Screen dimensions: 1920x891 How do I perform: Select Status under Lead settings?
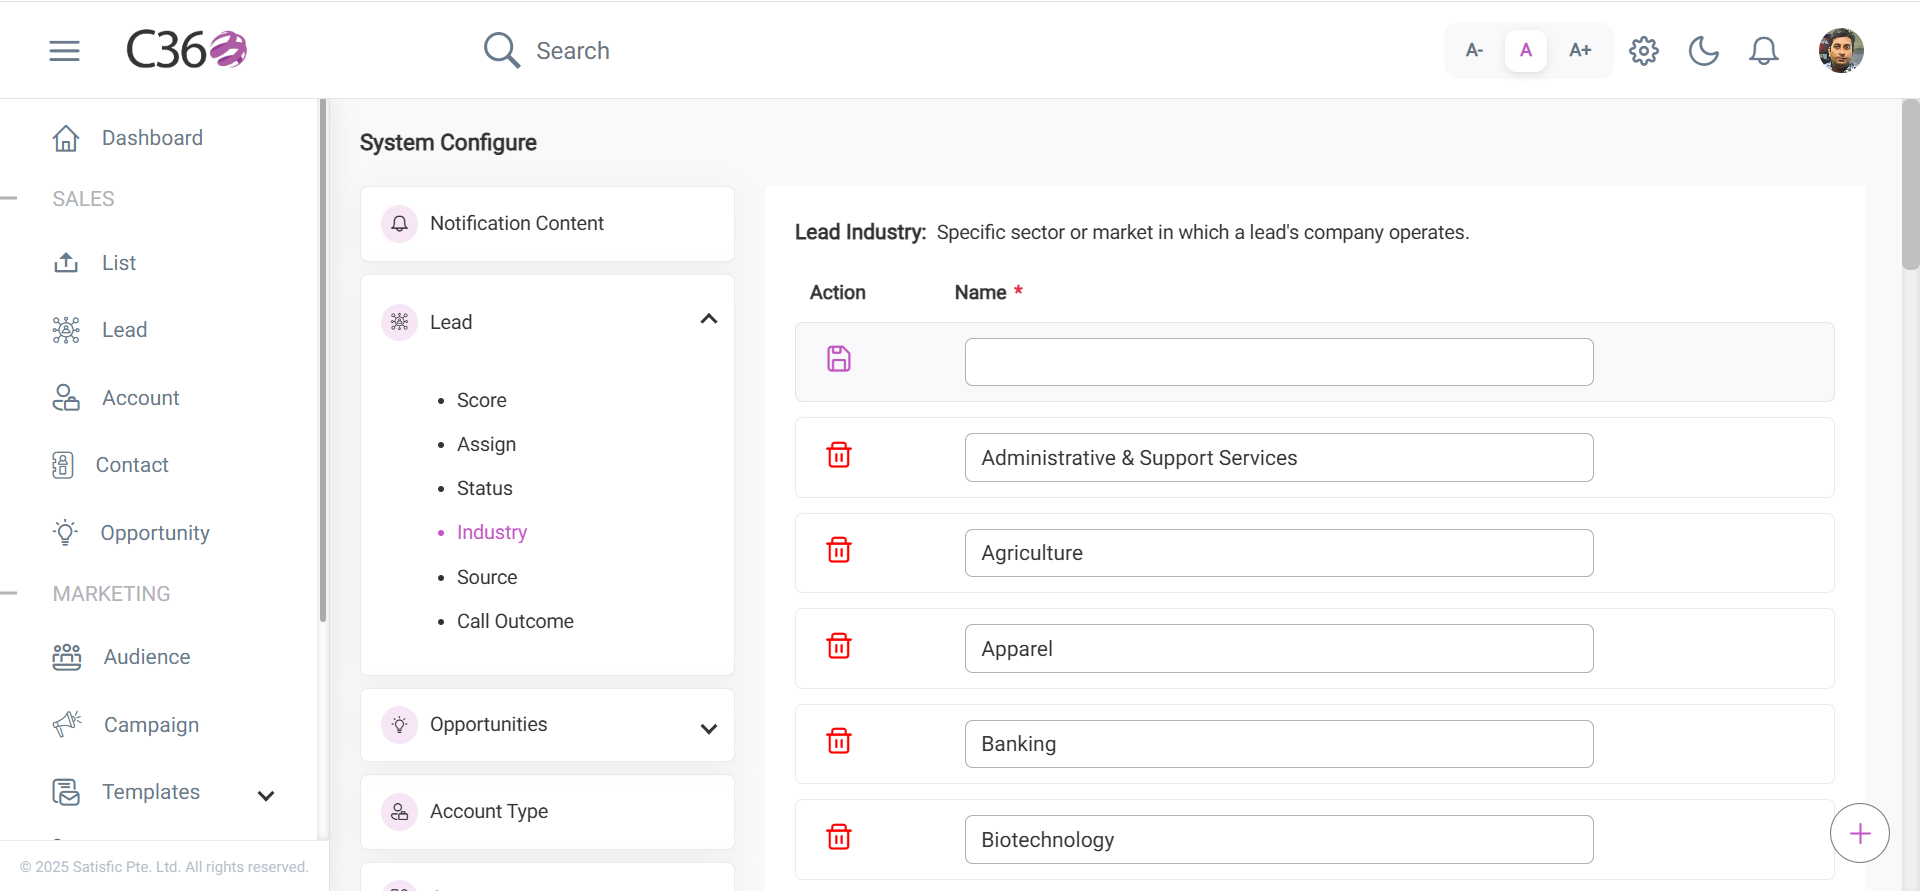click(x=485, y=488)
